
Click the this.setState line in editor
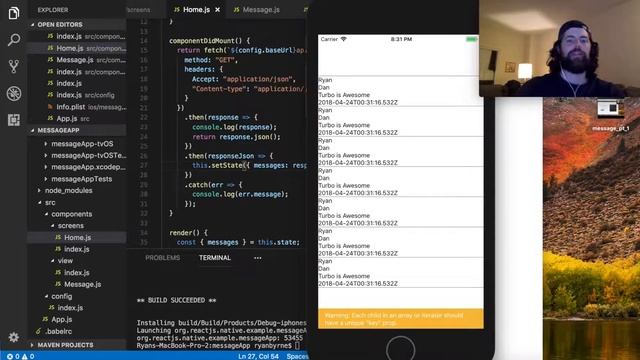tap(249, 166)
